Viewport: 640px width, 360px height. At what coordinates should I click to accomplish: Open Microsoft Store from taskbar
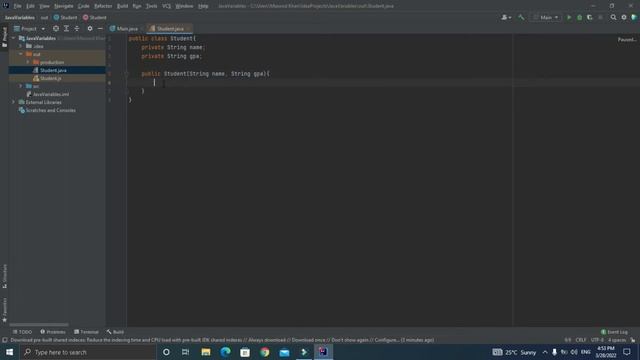(x=245, y=352)
